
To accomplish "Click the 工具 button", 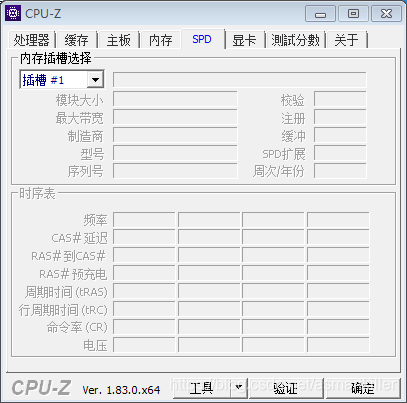I will (x=201, y=388).
